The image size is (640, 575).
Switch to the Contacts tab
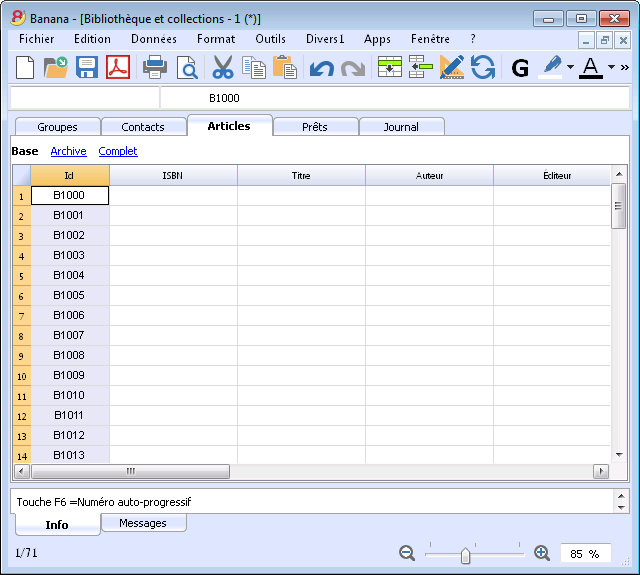point(143,127)
